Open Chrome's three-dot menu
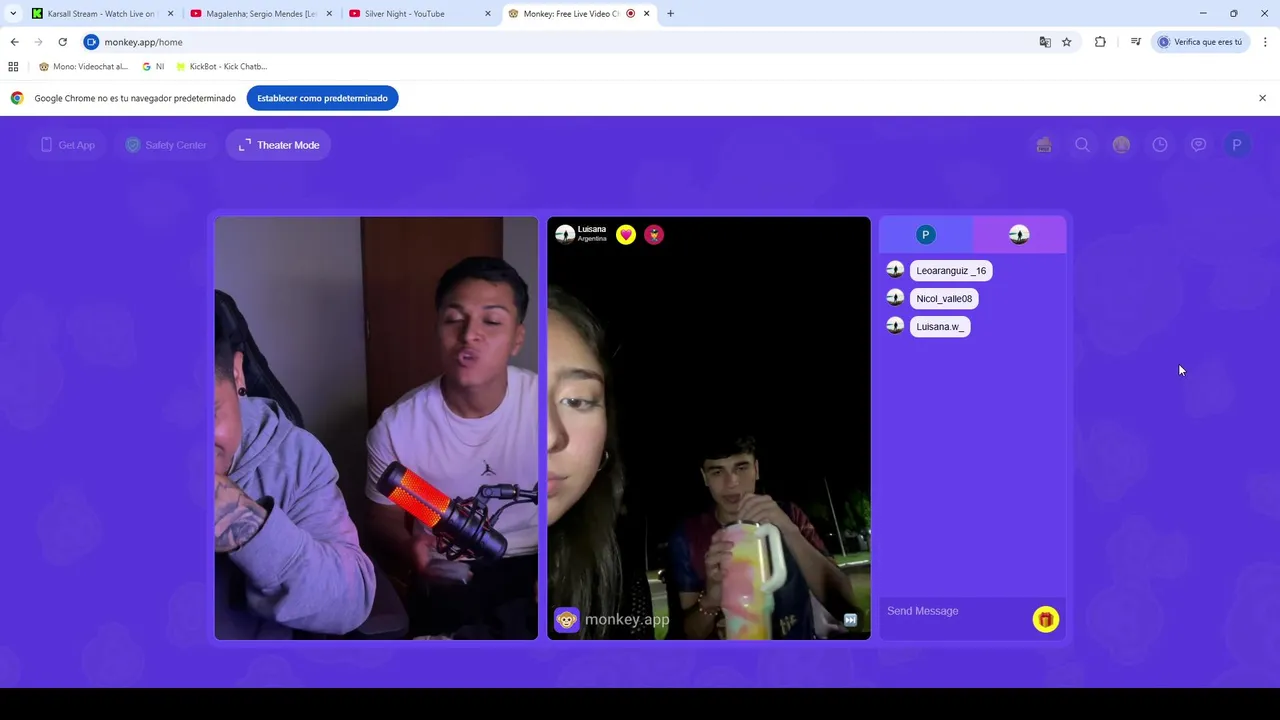This screenshot has width=1280, height=720. click(x=1265, y=42)
